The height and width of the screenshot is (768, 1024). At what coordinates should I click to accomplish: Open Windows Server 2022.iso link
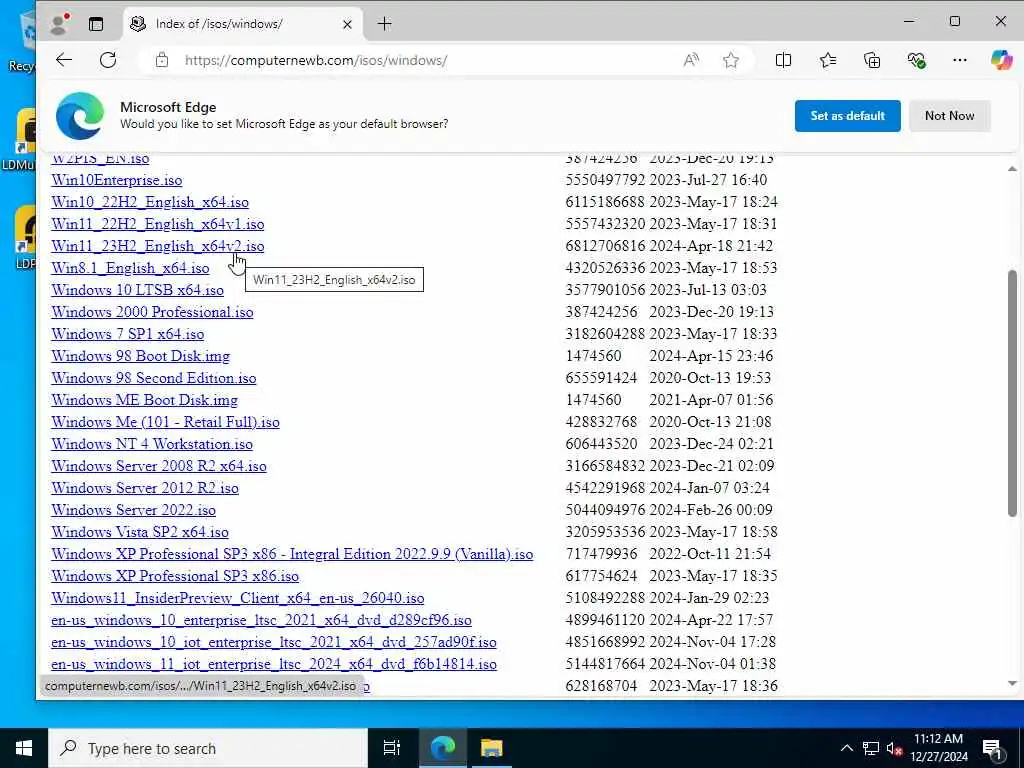click(133, 510)
